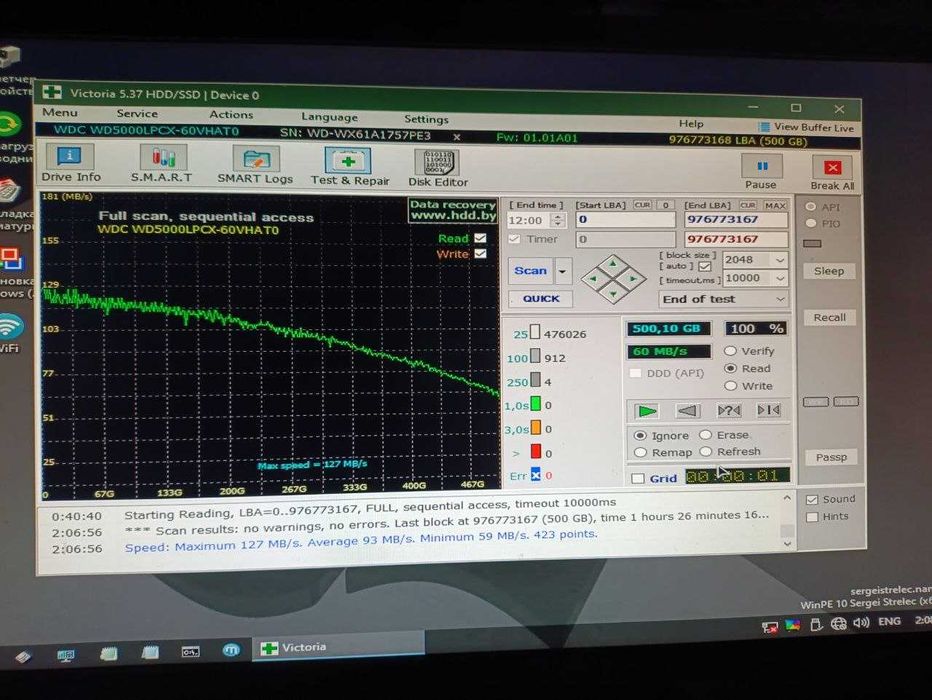Open the Scan button dropdown arrow
The height and width of the screenshot is (700, 932).
tap(562, 272)
